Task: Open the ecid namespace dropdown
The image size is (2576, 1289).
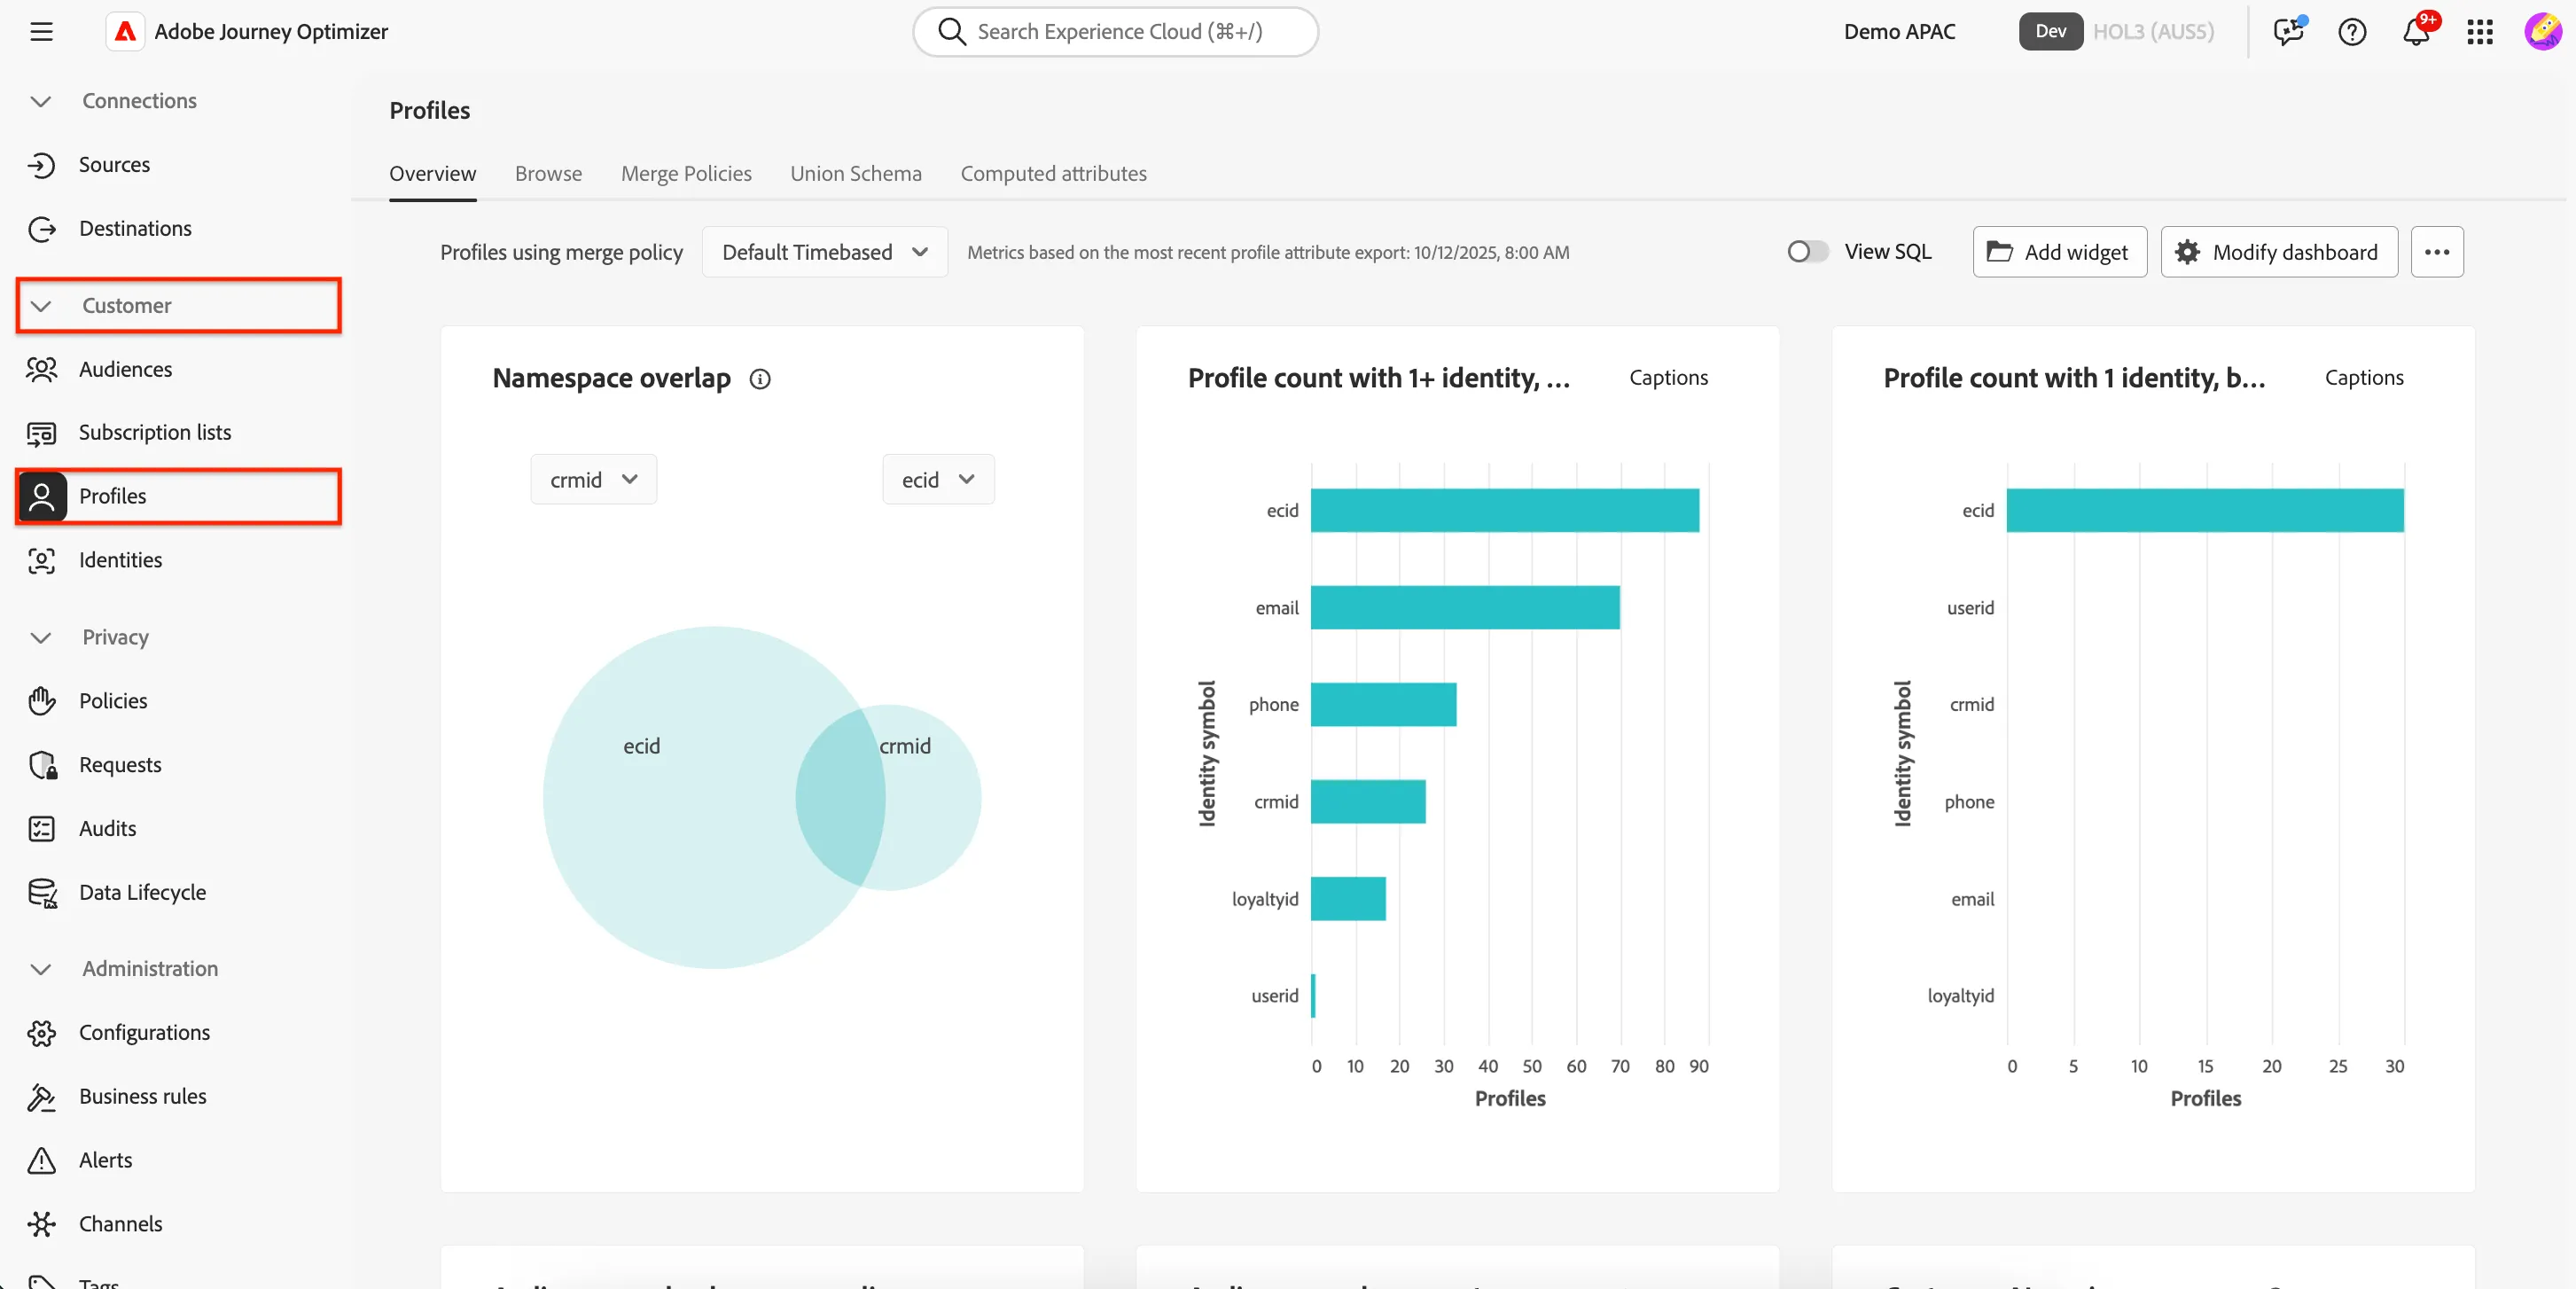Action: click(938, 480)
